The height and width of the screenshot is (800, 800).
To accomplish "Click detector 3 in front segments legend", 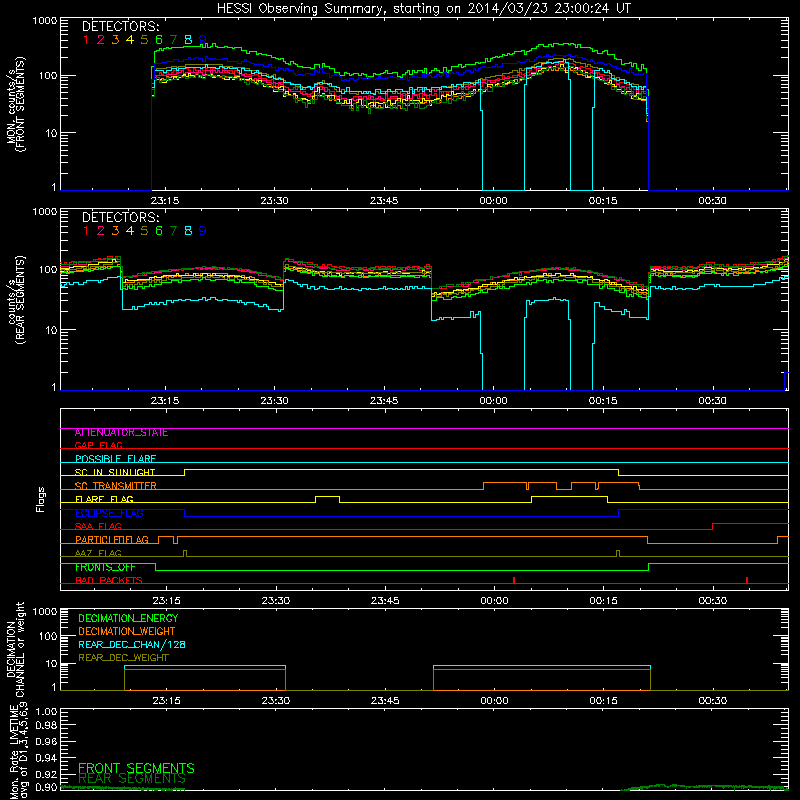I will pos(115,40).
